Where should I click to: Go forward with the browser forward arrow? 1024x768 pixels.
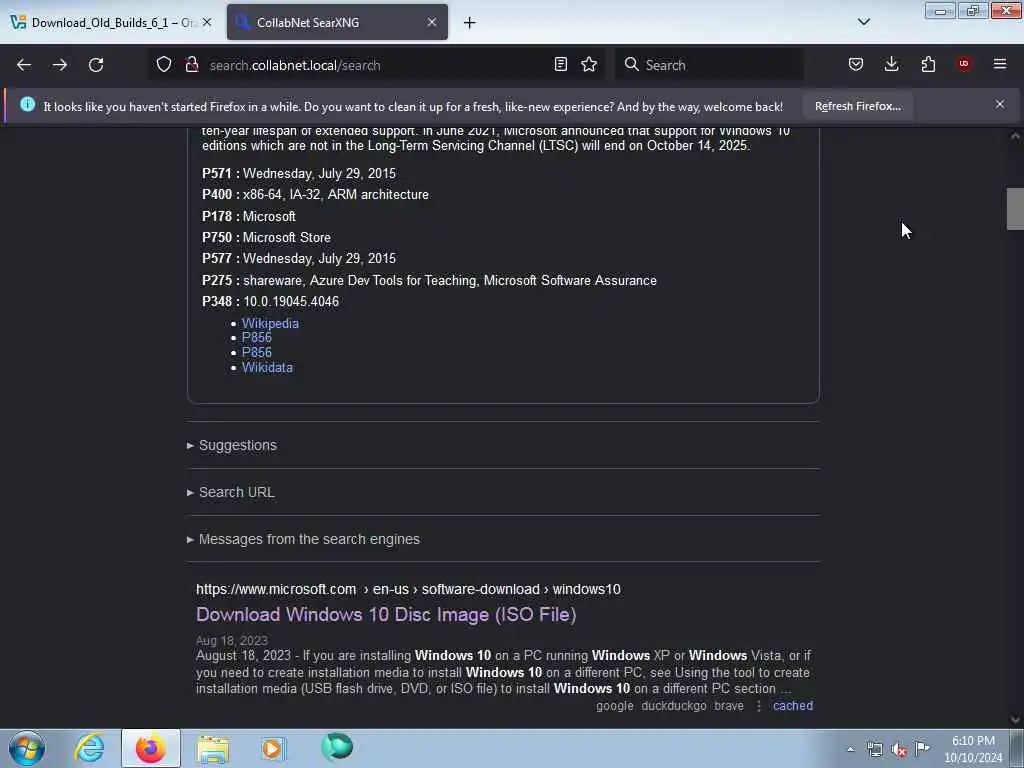(60, 65)
